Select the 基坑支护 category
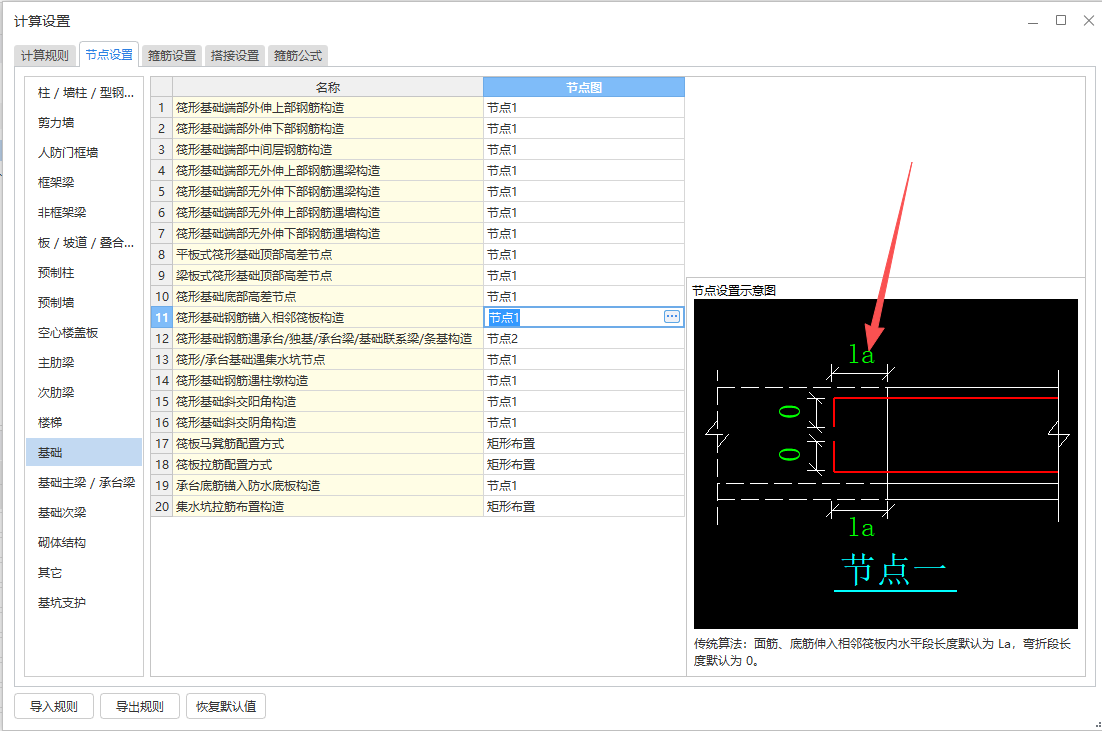This screenshot has width=1102, height=731. coord(84,603)
